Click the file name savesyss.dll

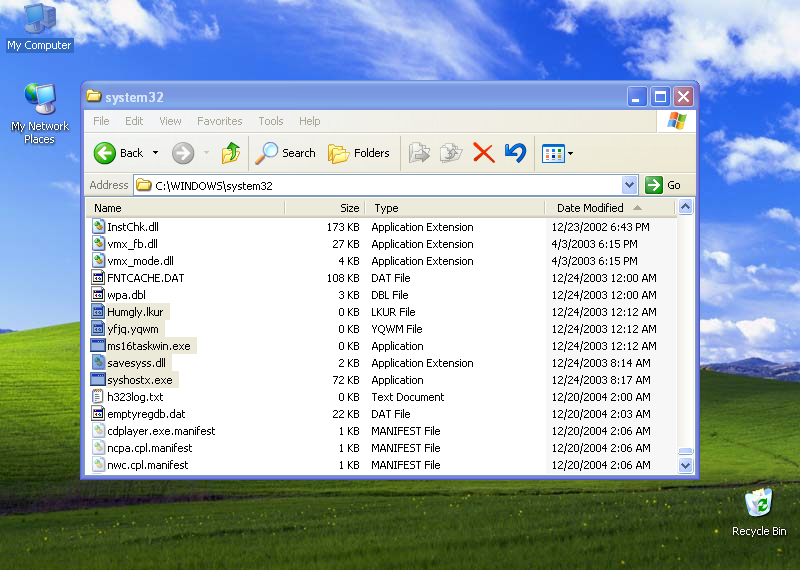coord(136,363)
